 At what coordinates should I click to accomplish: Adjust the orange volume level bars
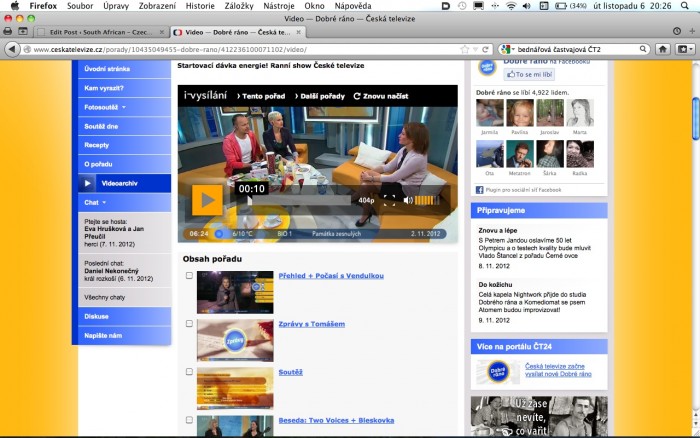pyautogui.click(x=427, y=200)
